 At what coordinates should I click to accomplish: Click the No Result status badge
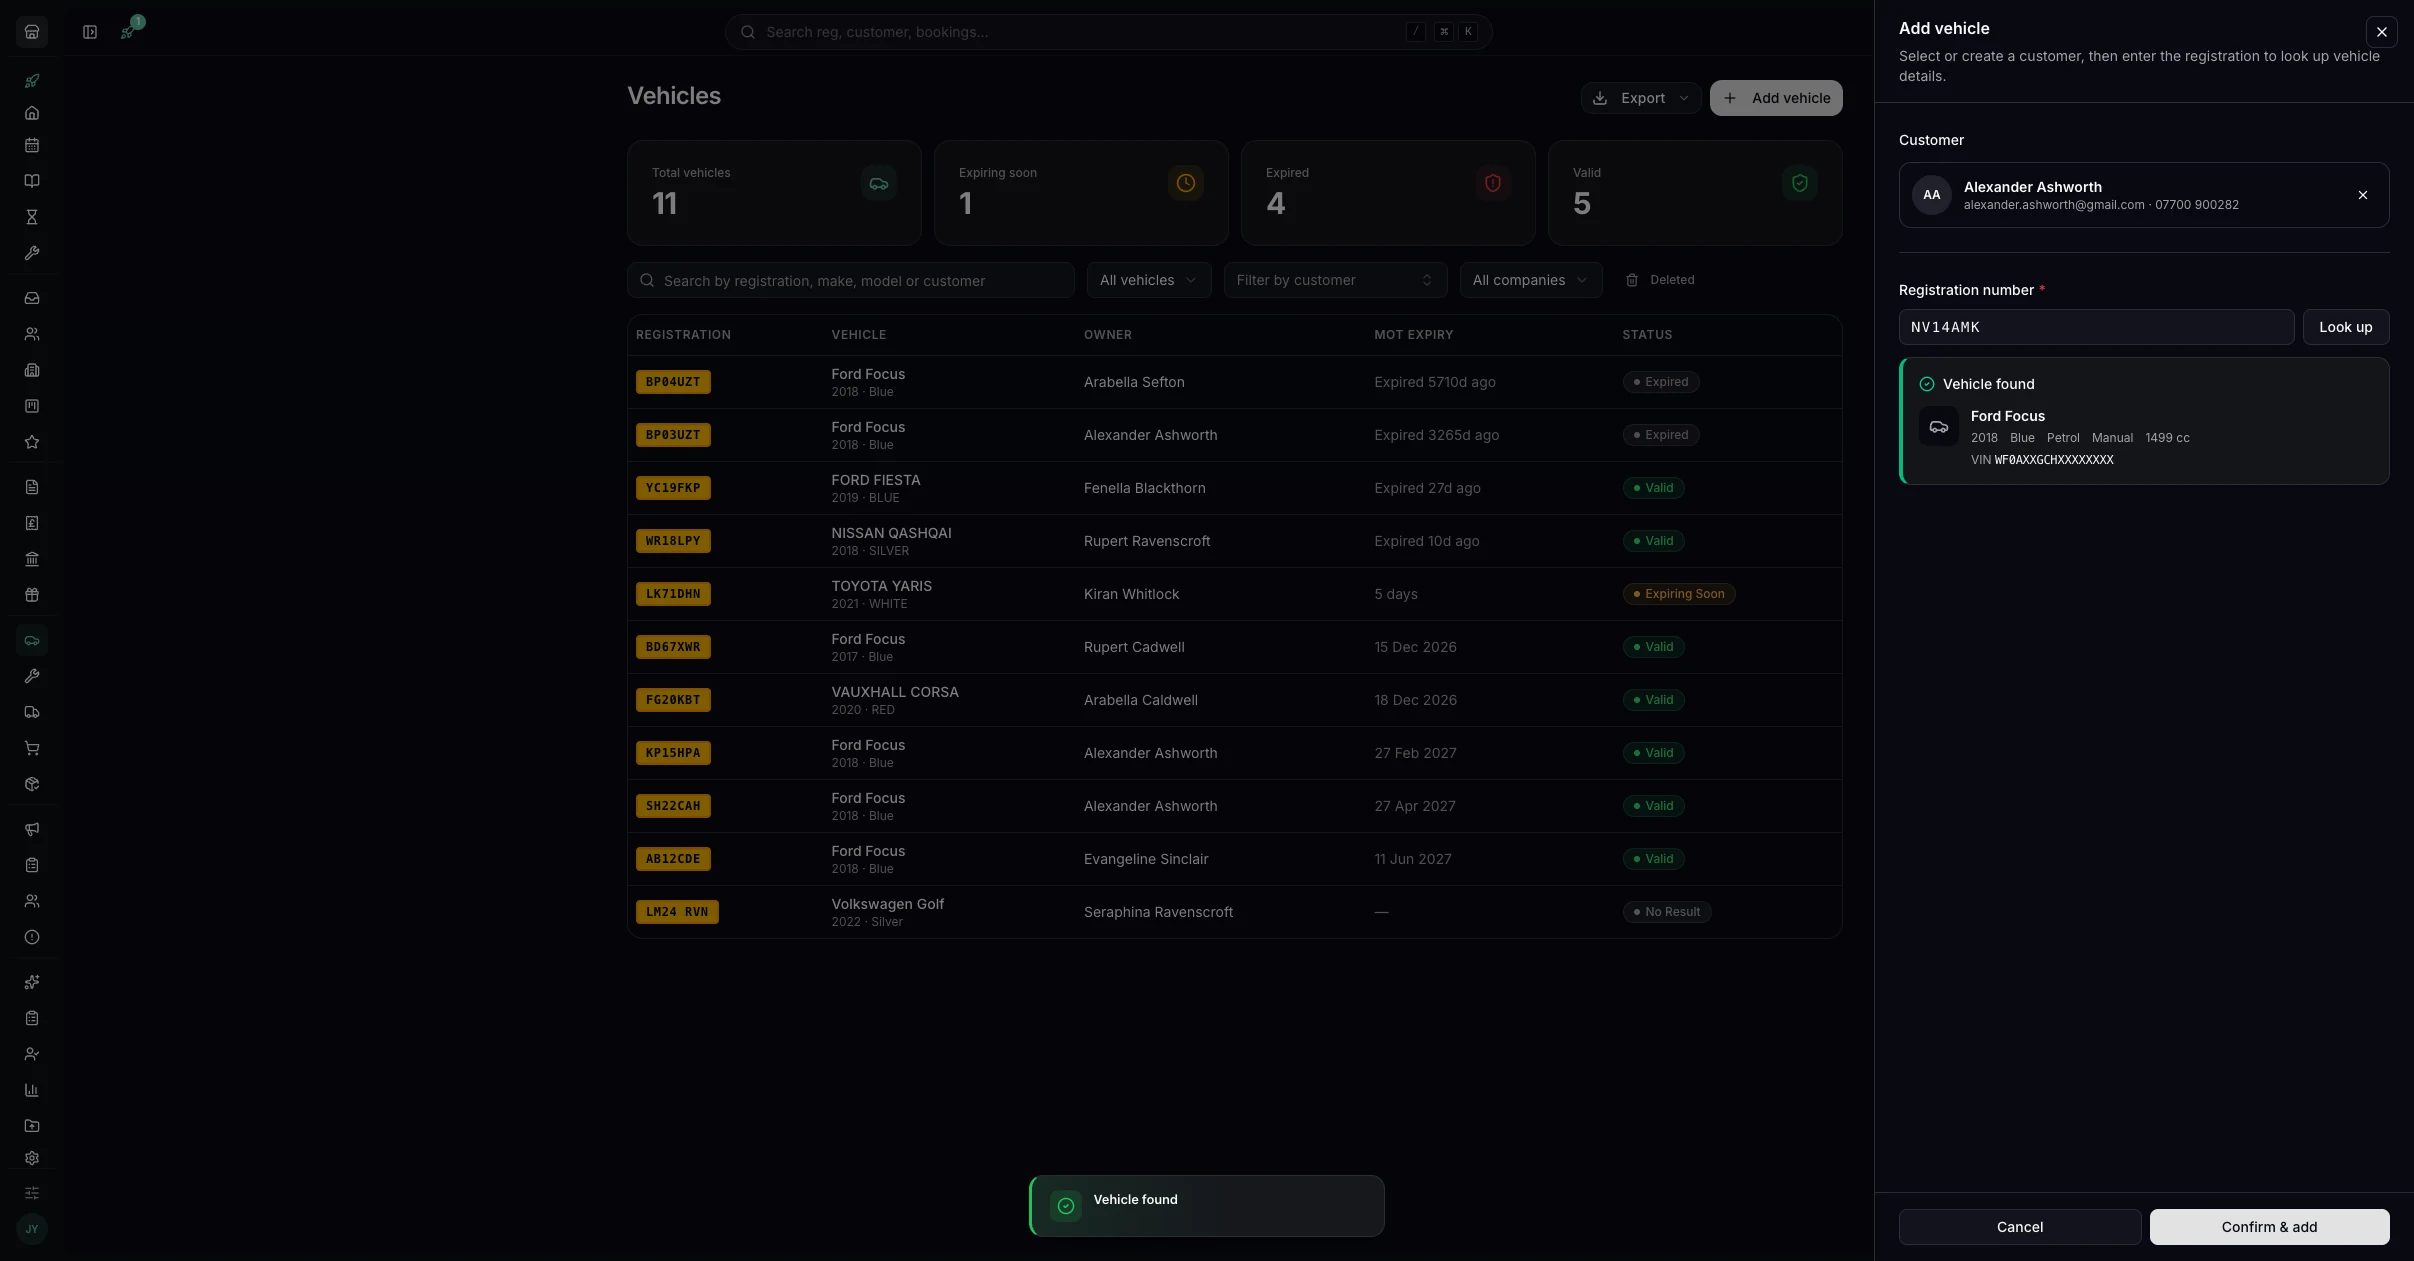point(1666,912)
